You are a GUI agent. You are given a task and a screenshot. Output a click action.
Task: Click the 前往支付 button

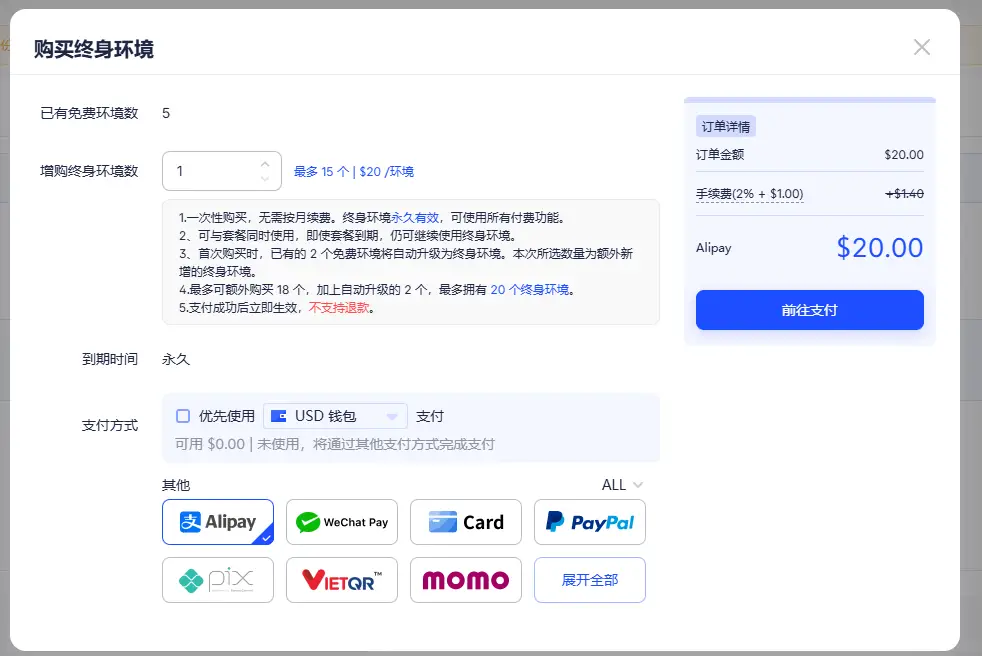pyautogui.click(x=810, y=310)
